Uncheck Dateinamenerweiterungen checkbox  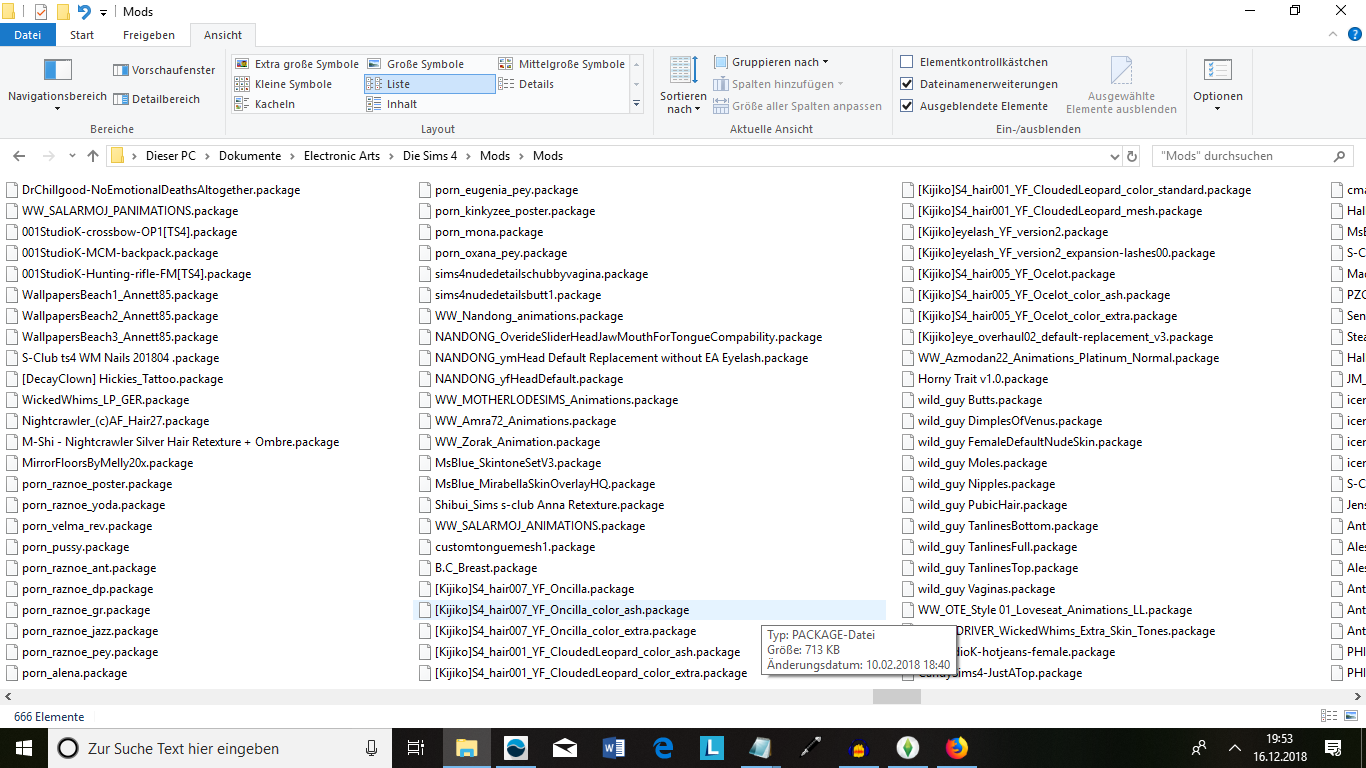click(907, 84)
